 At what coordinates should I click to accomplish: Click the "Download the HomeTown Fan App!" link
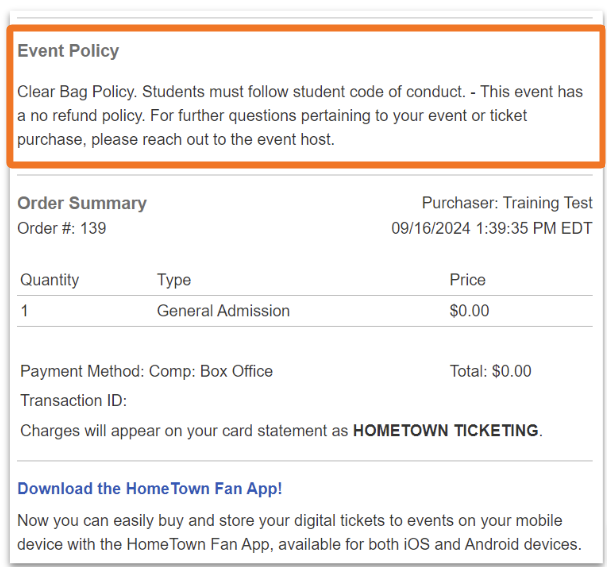coord(150,489)
